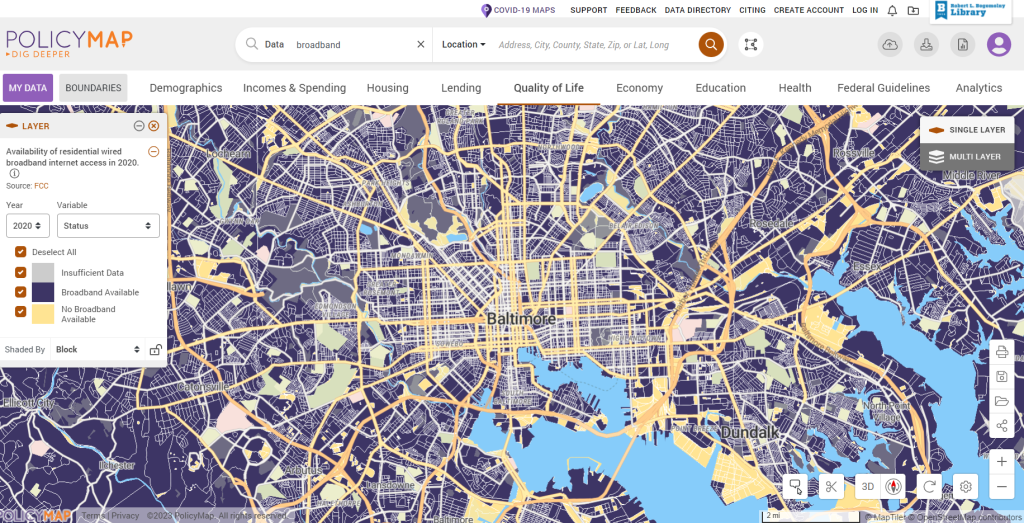The height and width of the screenshot is (523, 1024).
Task: Click the BOUNDARIES button
Action: 93,88
